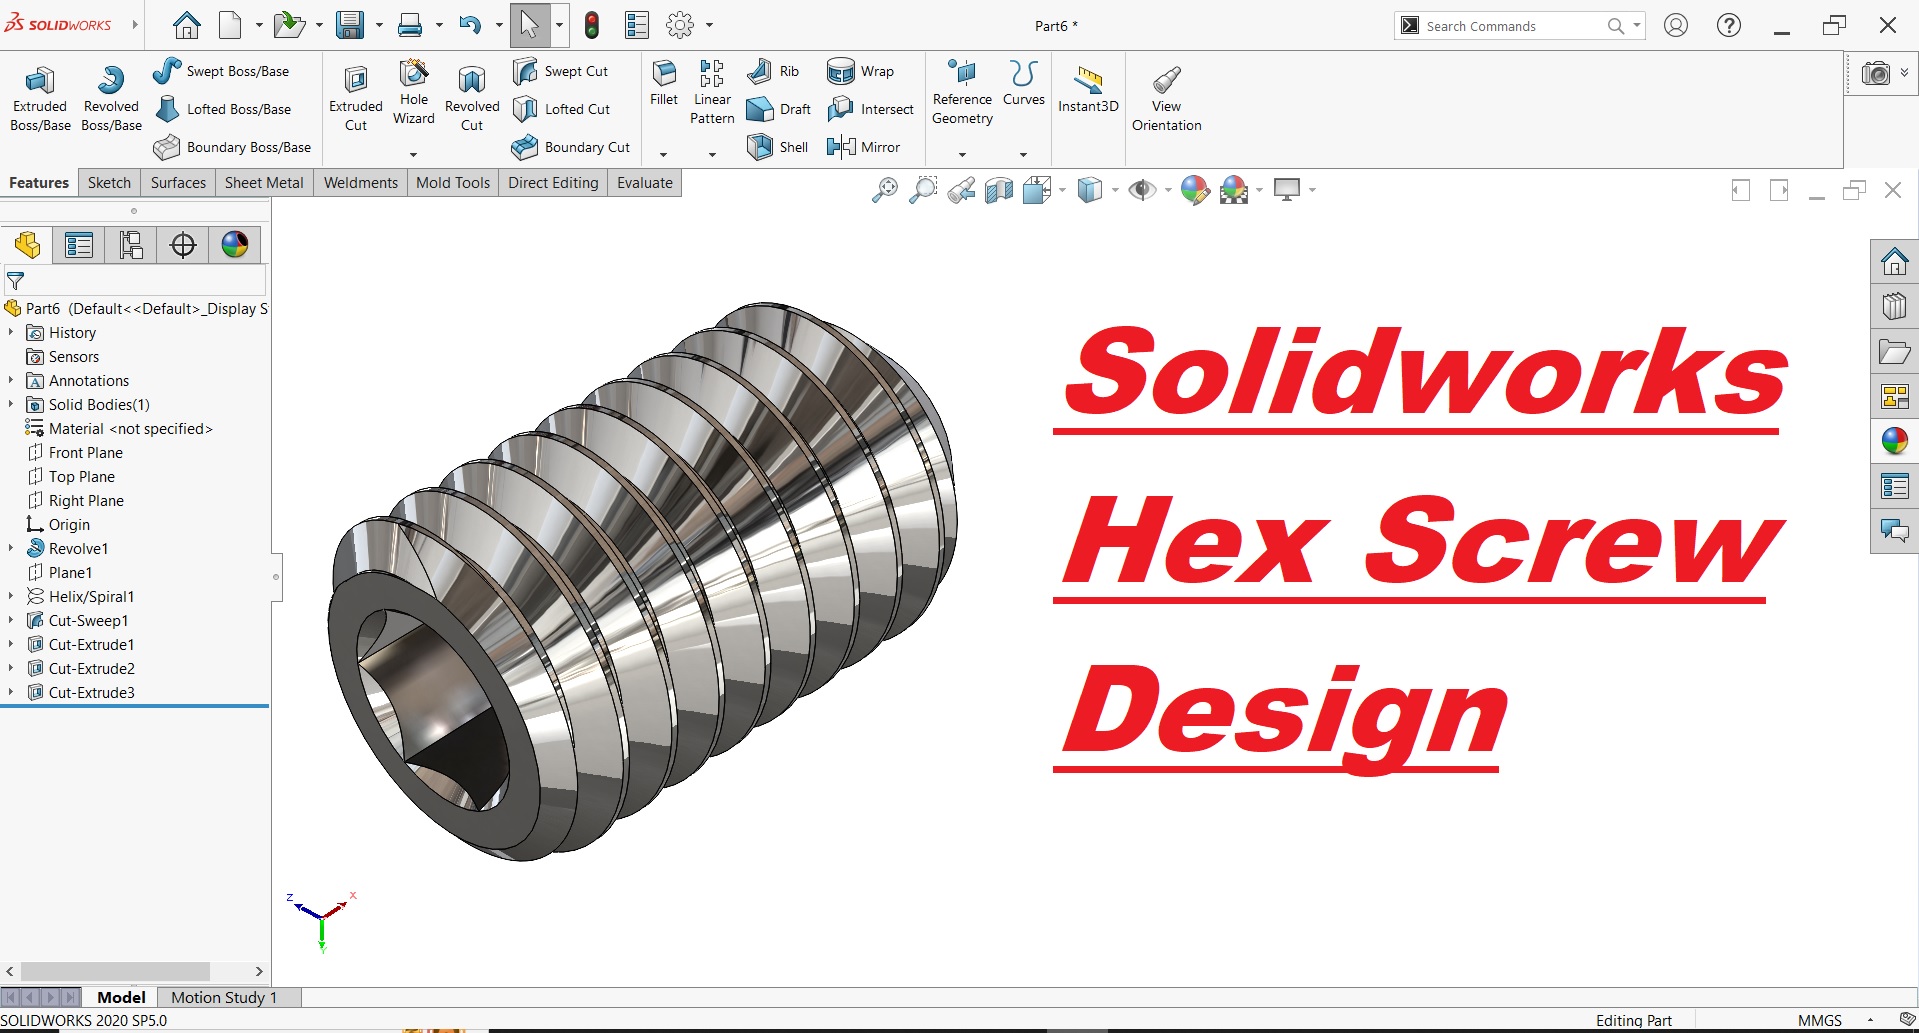Expand the Revolve1 feature
The height and width of the screenshot is (1033, 1919).
tap(11, 548)
